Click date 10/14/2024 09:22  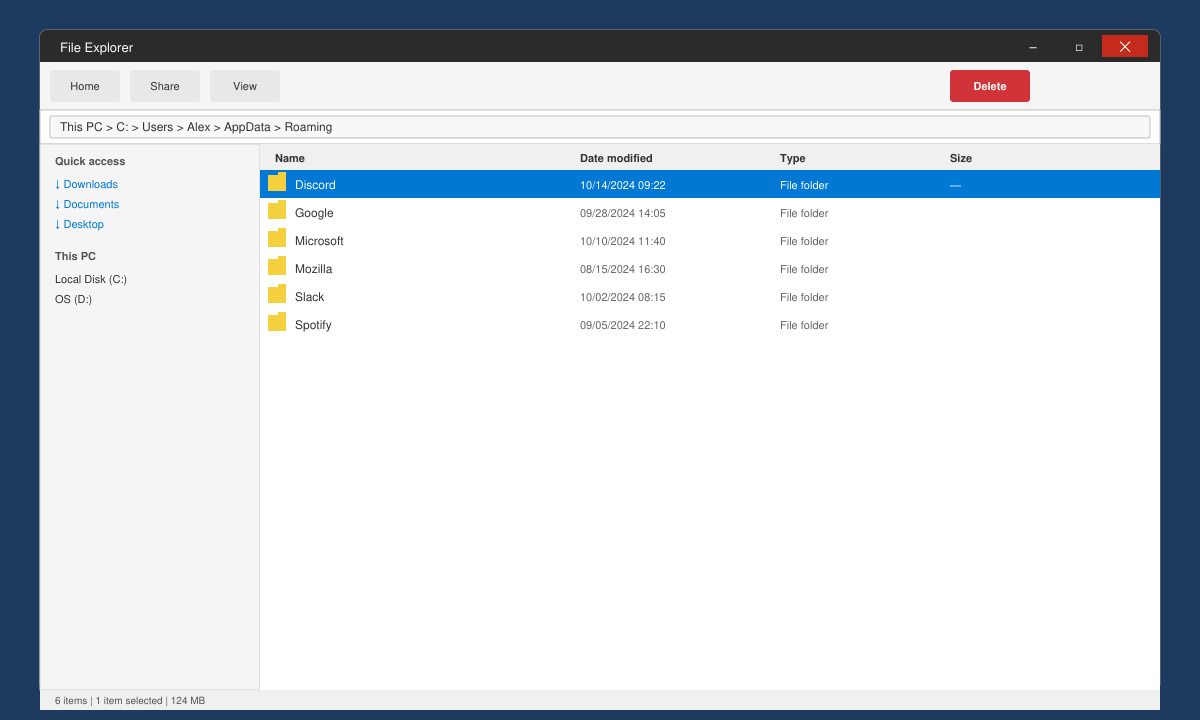click(x=623, y=185)
